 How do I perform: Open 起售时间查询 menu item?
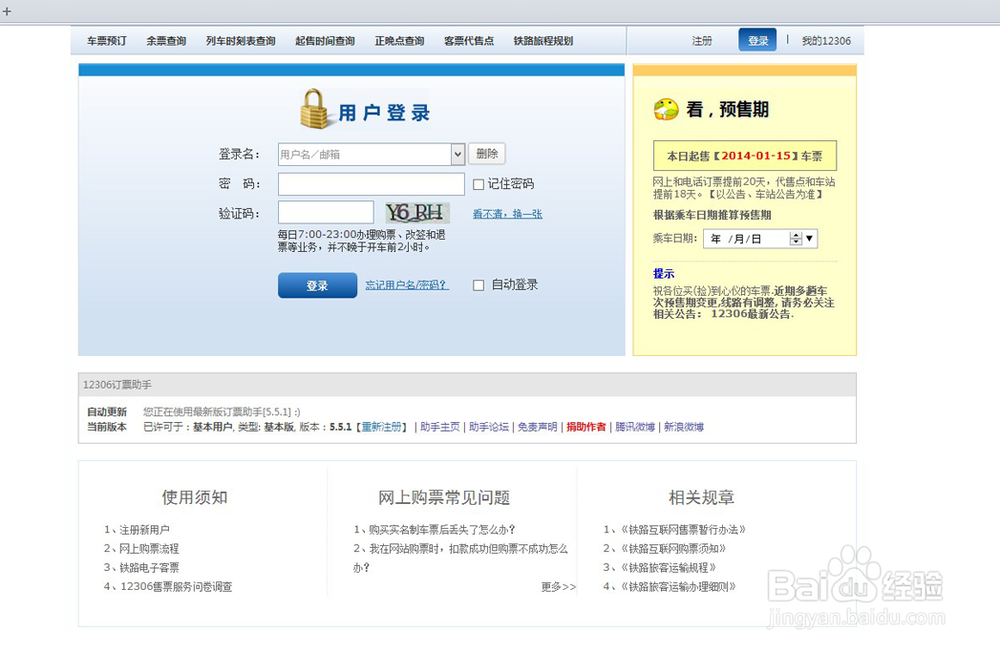(x=325, y=41)
